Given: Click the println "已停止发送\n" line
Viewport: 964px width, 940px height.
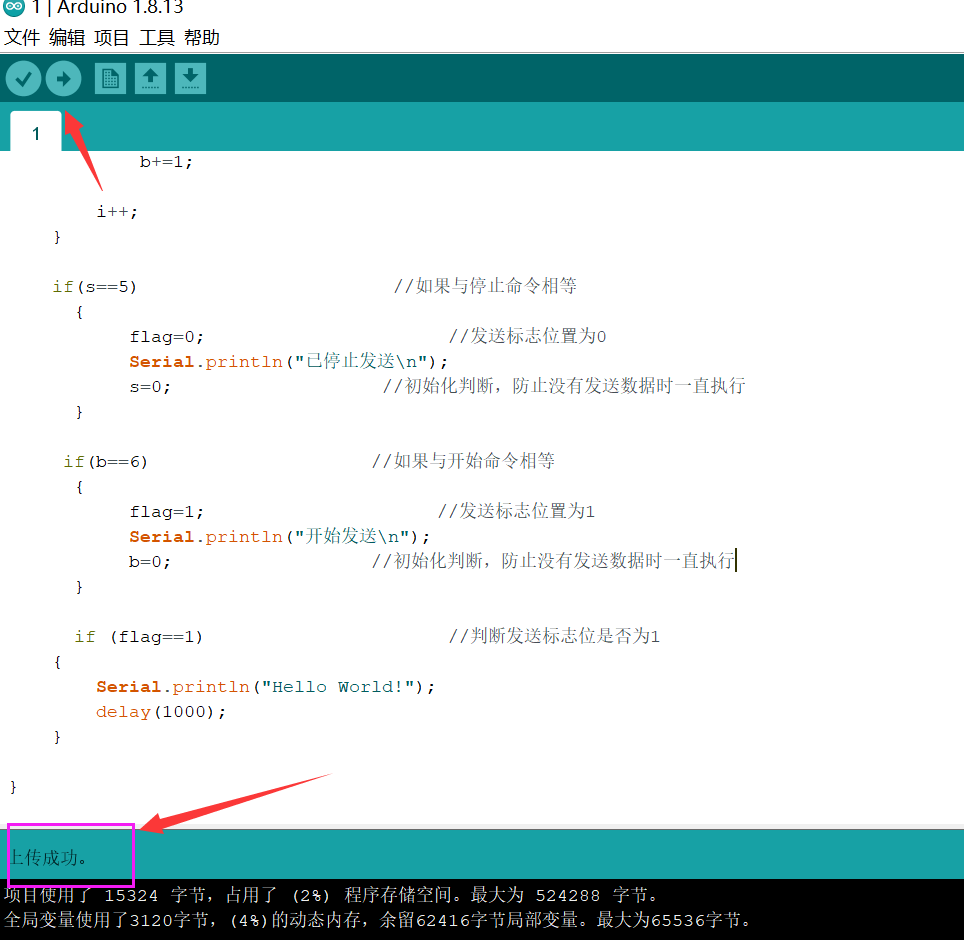Looking at the screenshot, I should tap(288, 361).
